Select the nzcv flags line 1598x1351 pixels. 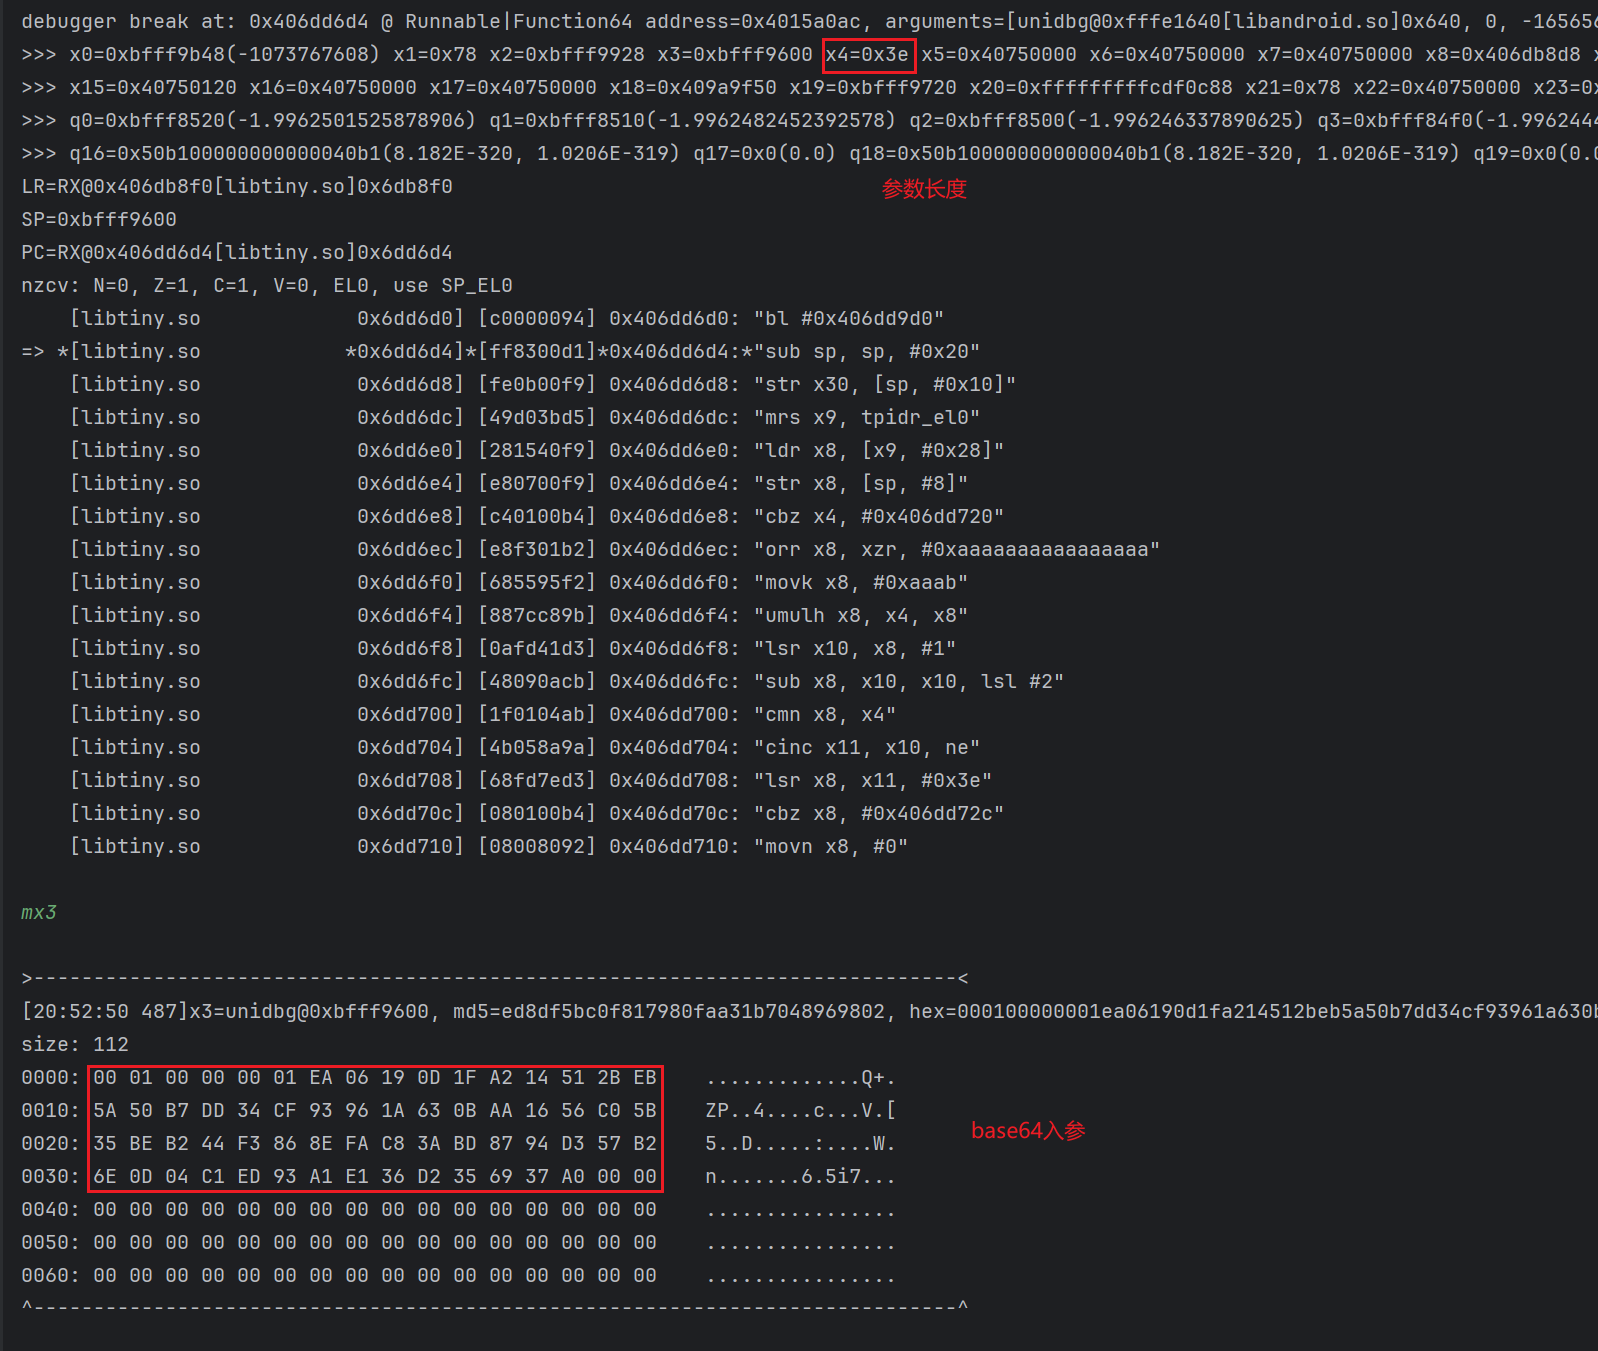point(267,285)
